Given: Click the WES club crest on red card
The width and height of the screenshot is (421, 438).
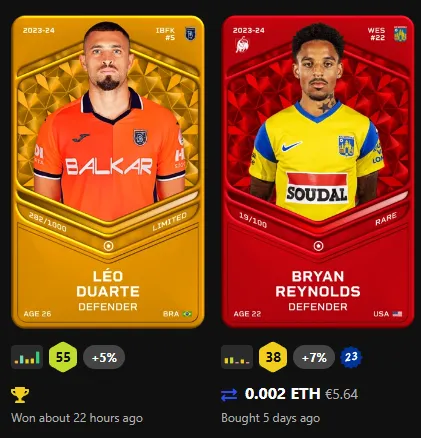Looking at the screenshot, I should 400,34.
